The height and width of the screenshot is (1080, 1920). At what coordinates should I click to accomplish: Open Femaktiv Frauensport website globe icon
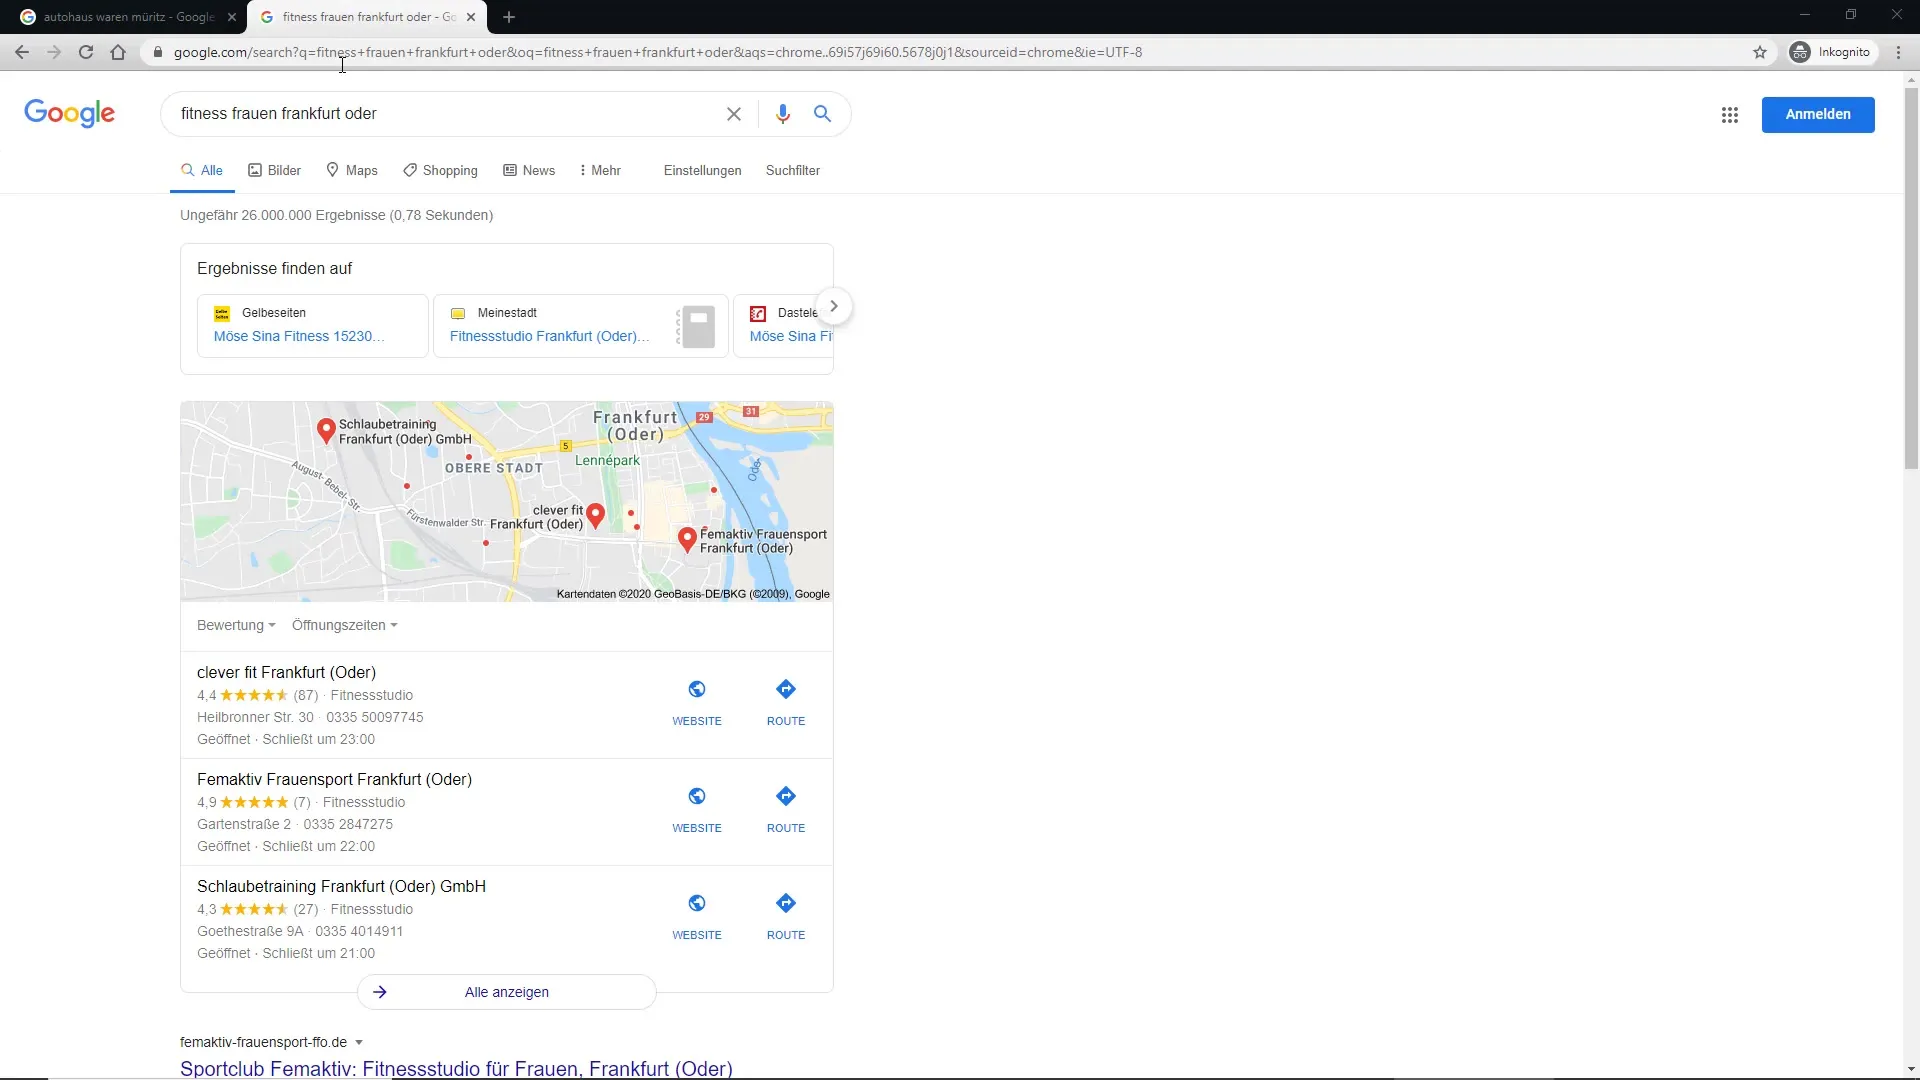(x=697, y=796)
